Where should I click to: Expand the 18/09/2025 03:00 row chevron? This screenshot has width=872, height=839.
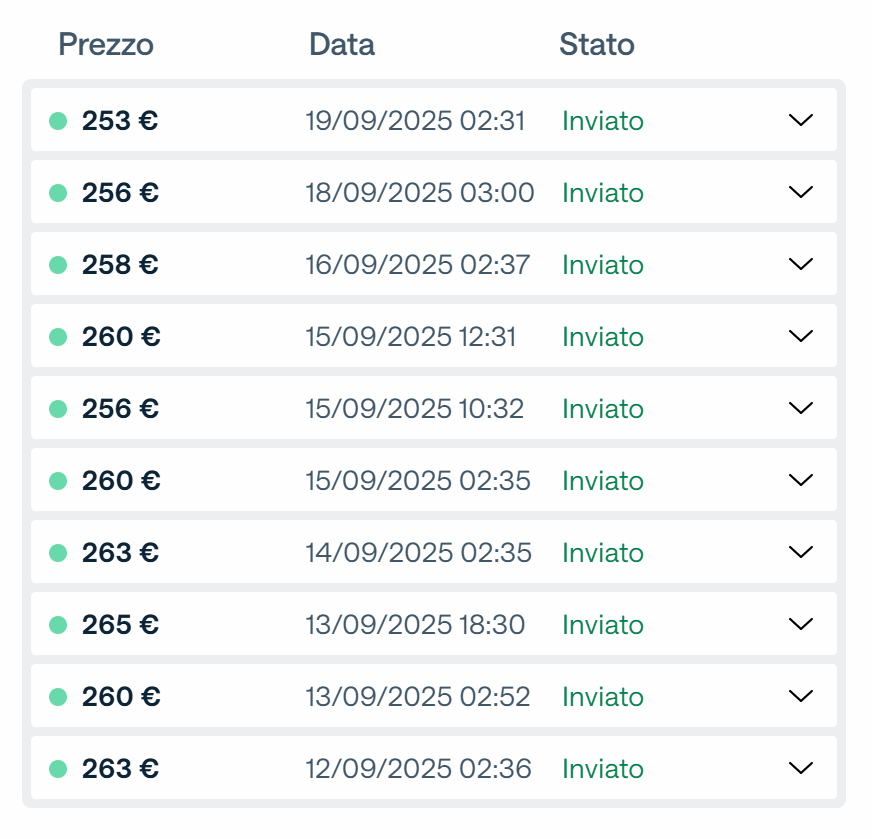click(801, 192)
